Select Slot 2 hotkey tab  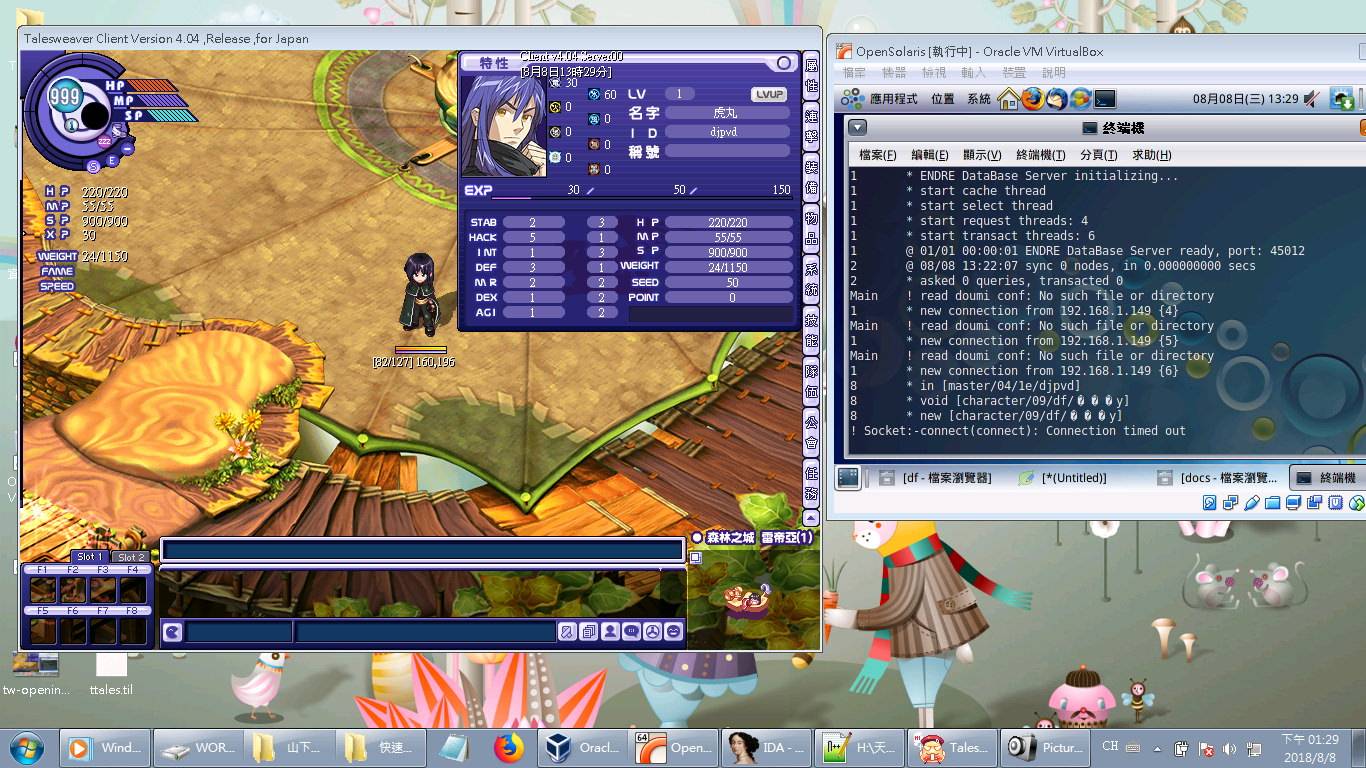(x=131, y=557)
